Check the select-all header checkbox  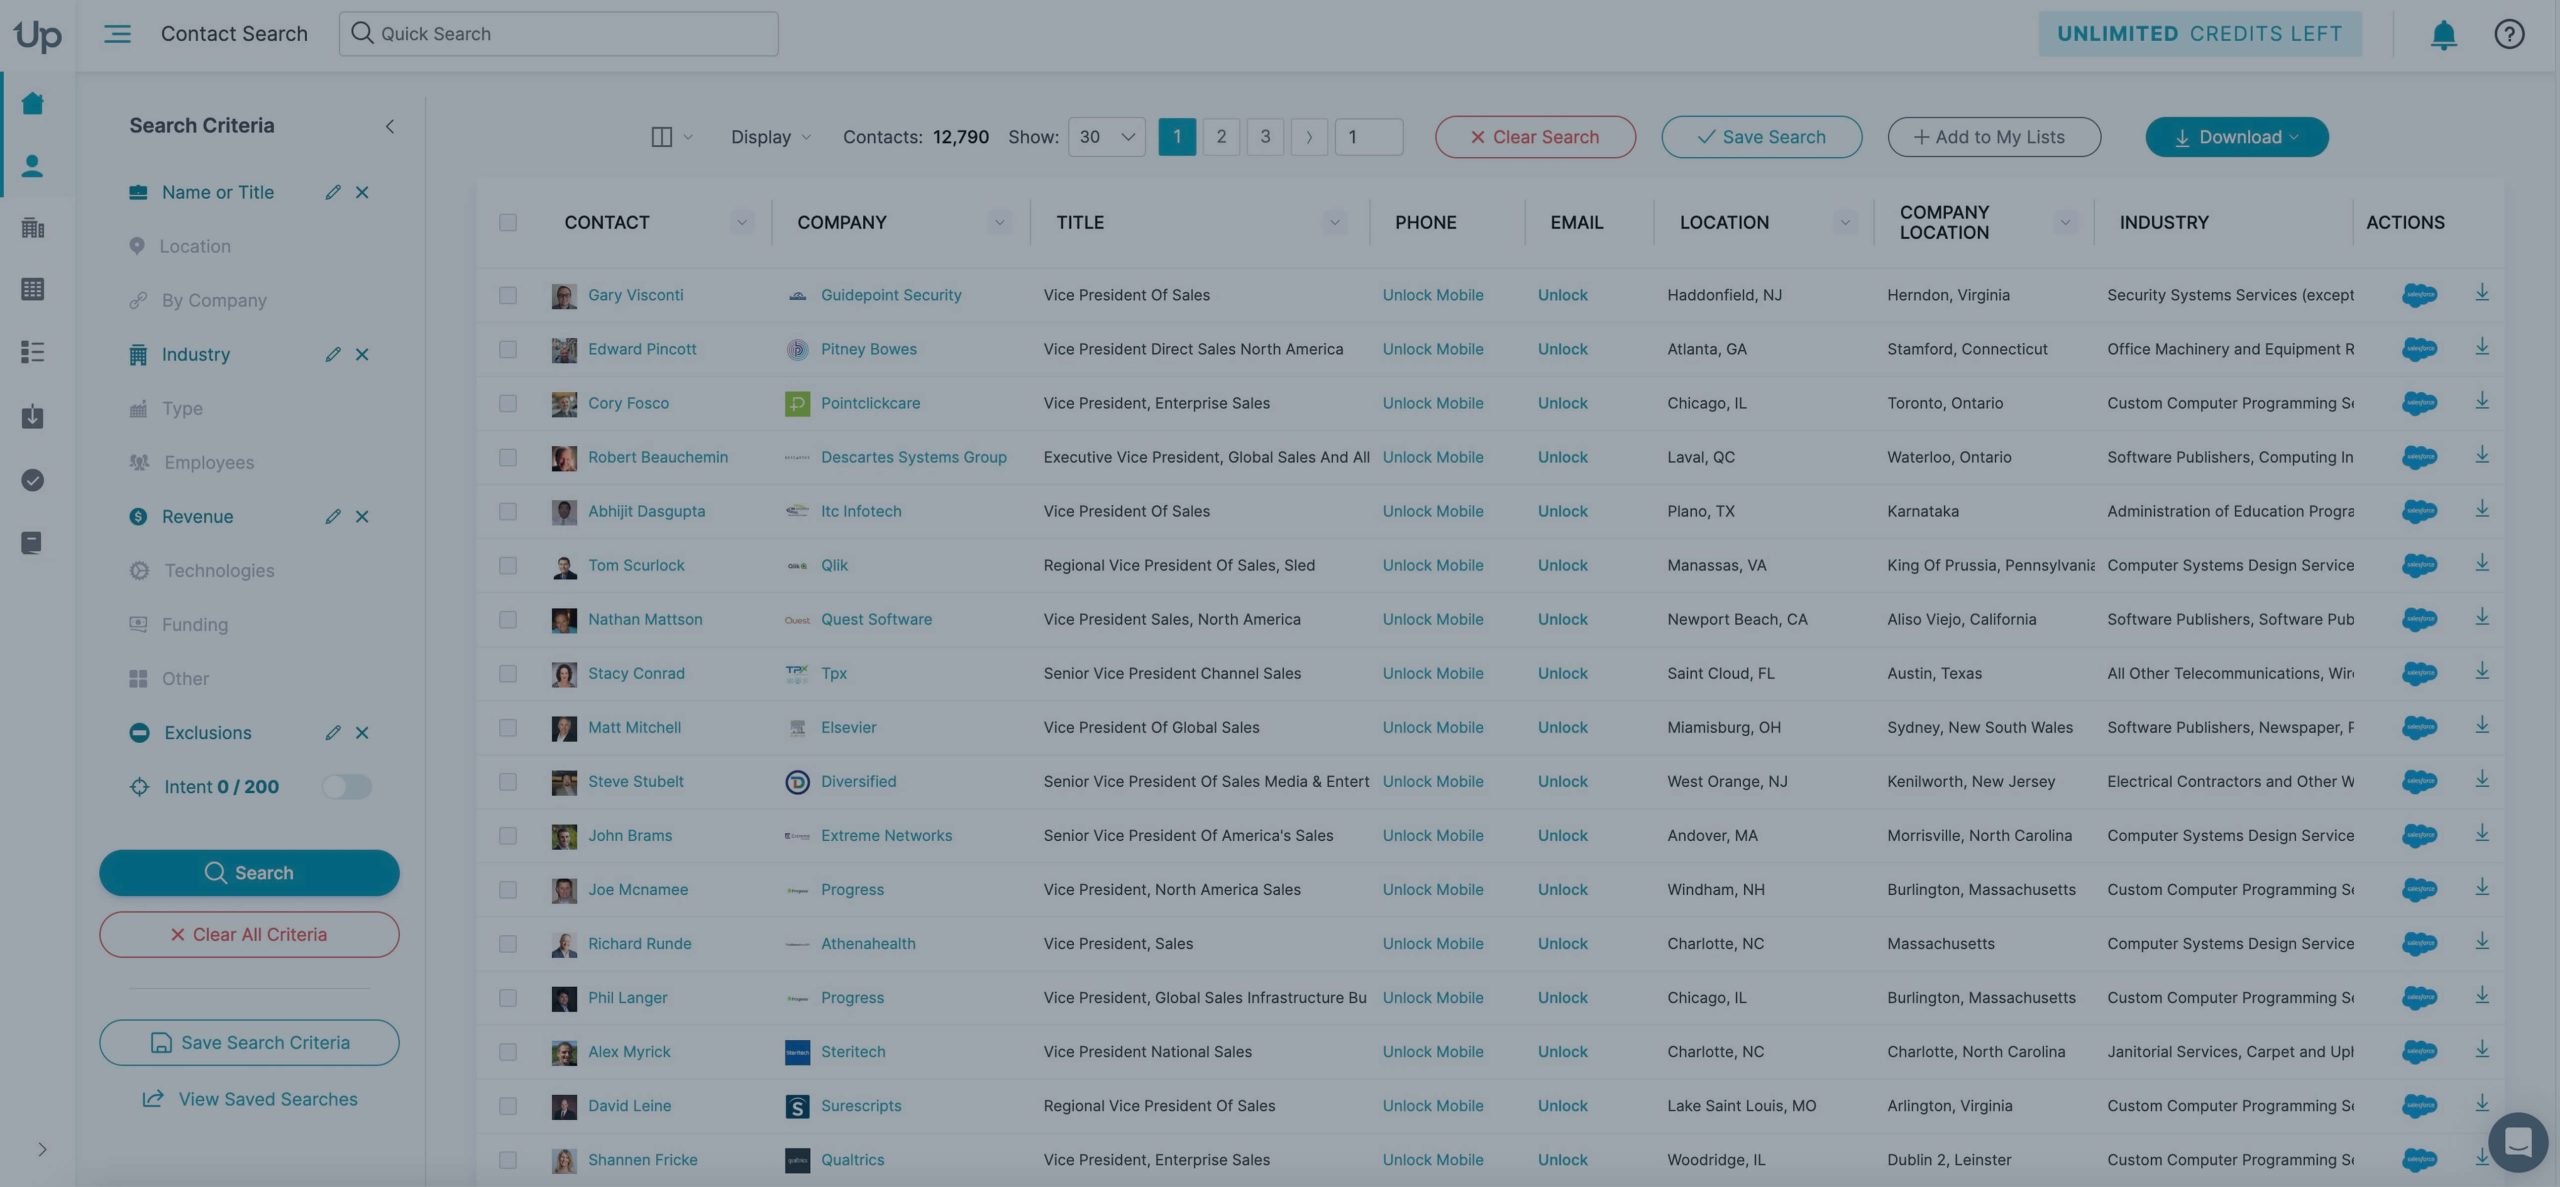(508, 222)
